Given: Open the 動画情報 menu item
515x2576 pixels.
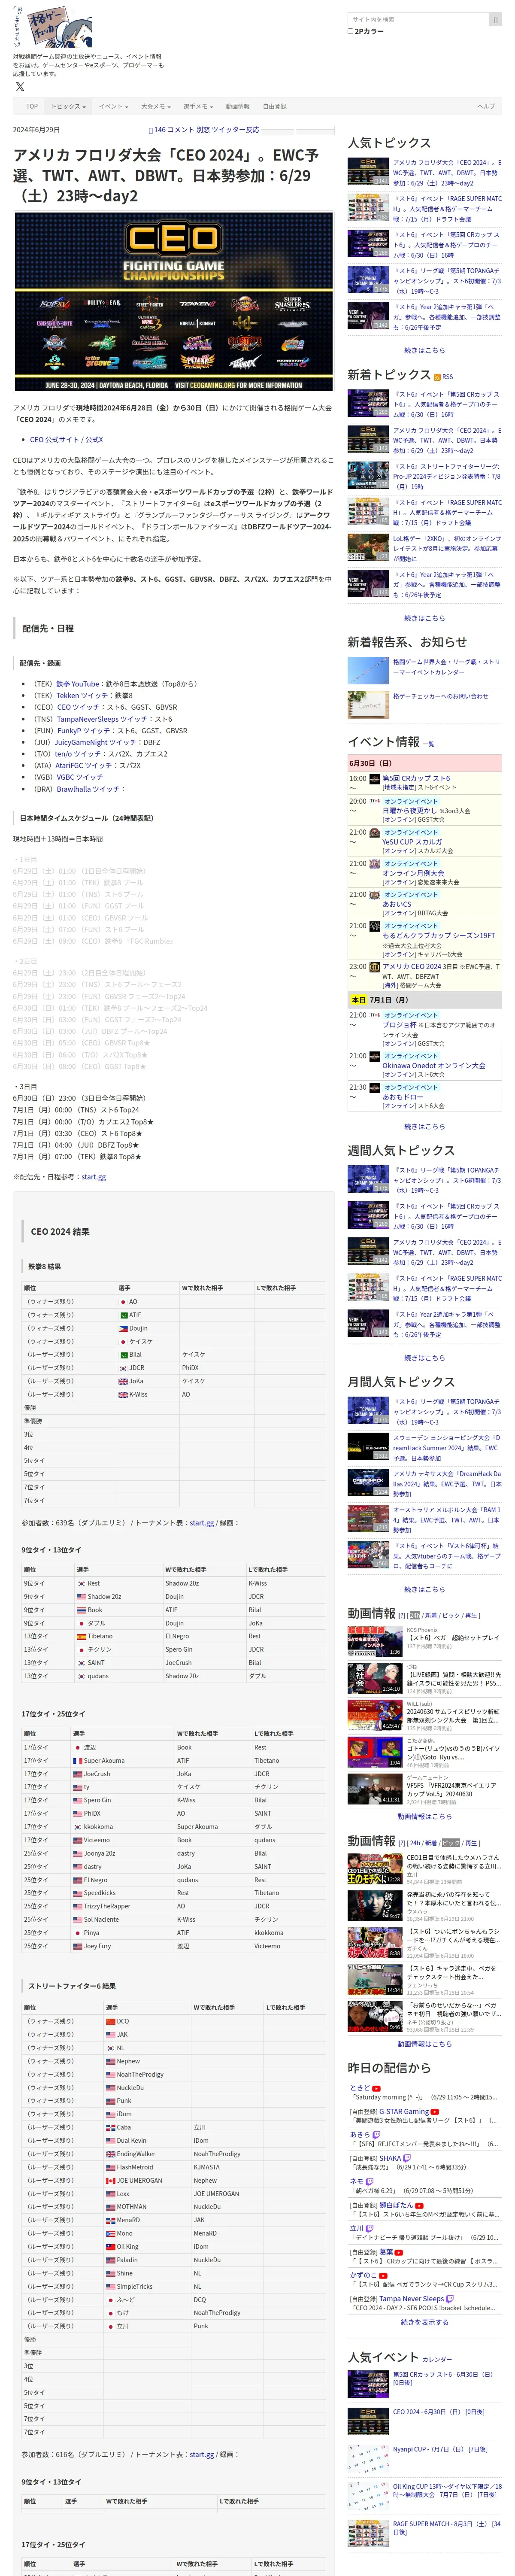Looking at the screenshot, I should 238,106.
